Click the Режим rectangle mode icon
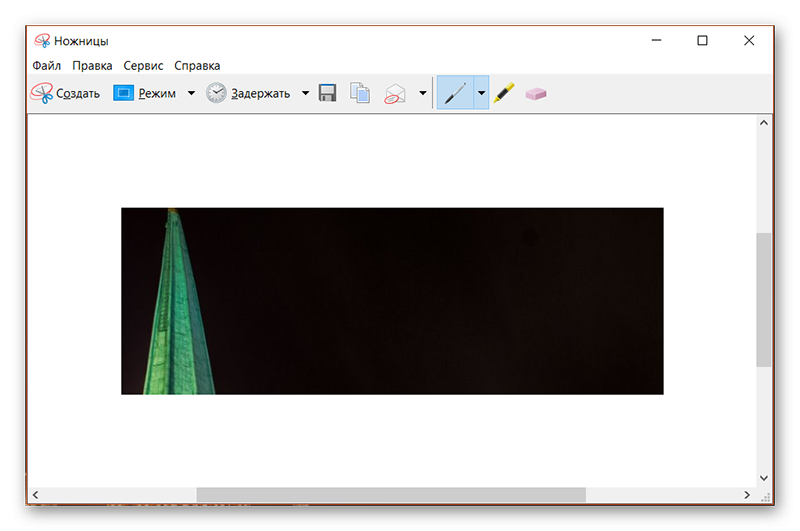This screenshot has width=800, height=531. tap(124, 94)
